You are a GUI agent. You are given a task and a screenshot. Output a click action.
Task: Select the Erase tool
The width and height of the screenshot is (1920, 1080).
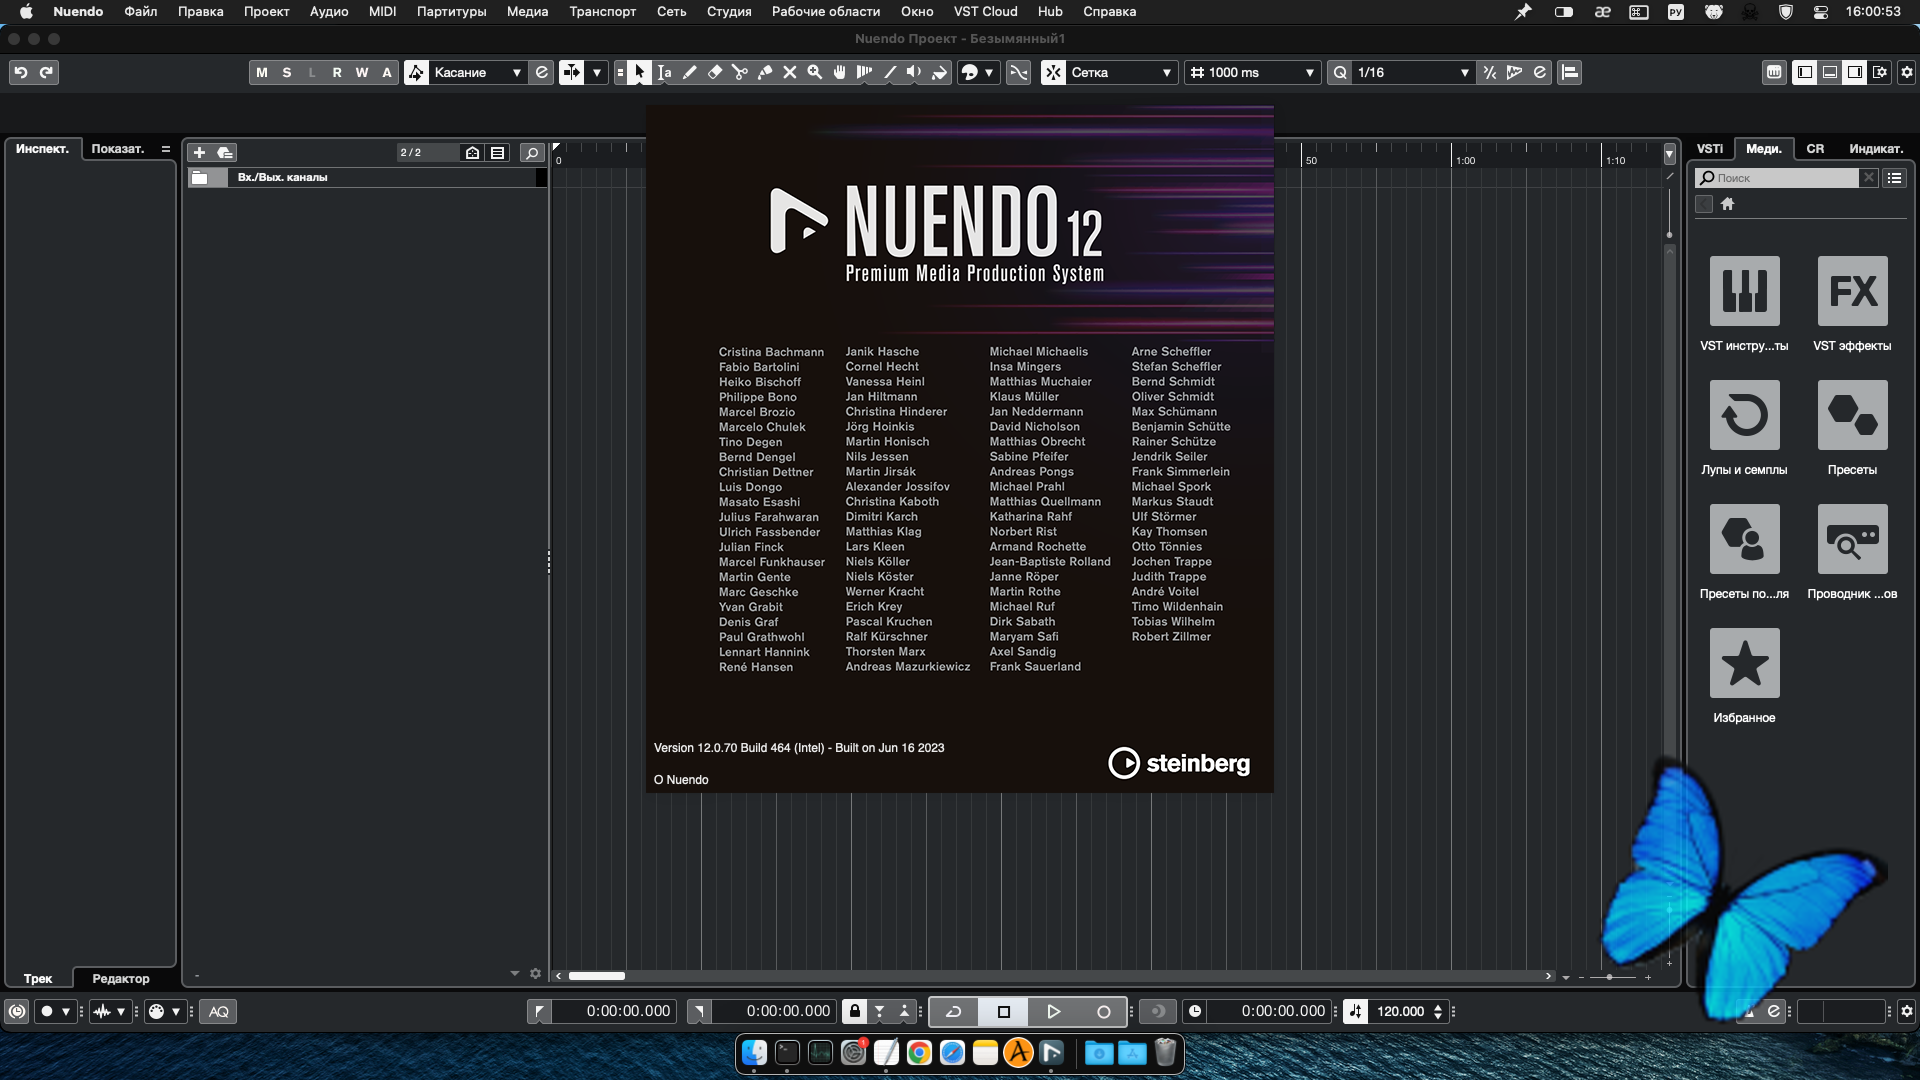tap(715, 72)
